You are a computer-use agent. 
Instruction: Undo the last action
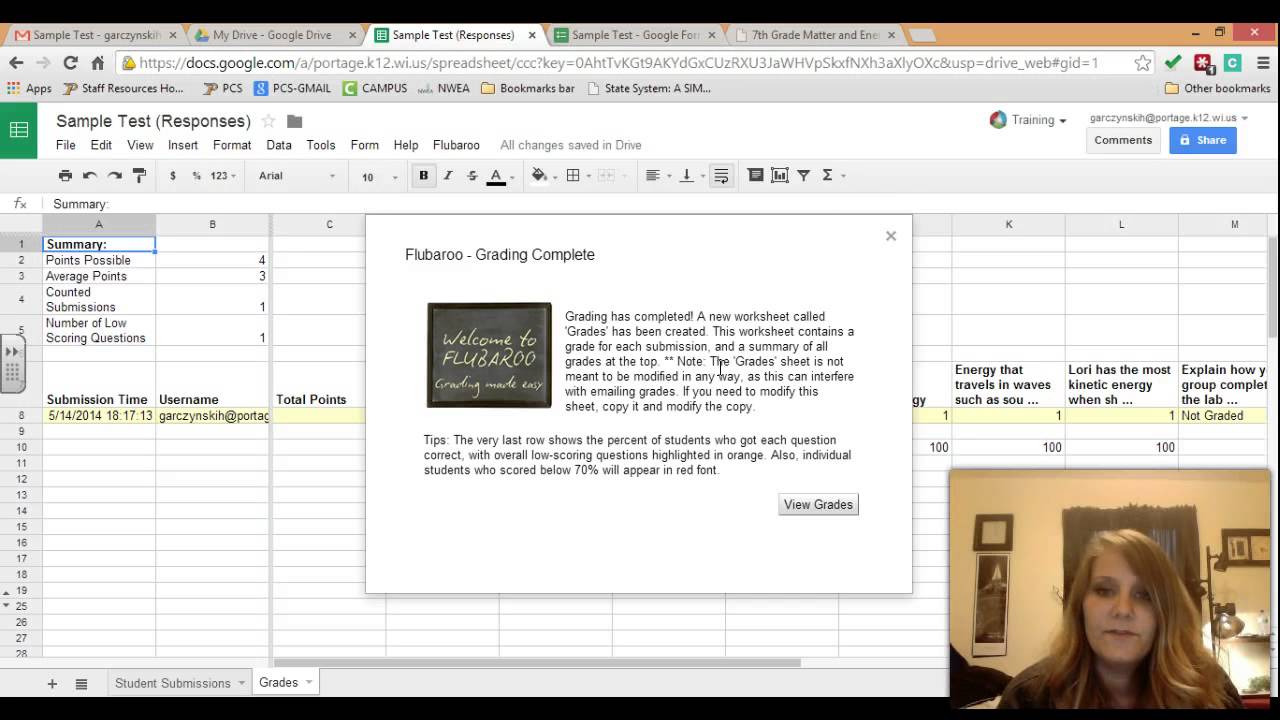point(90,175)
